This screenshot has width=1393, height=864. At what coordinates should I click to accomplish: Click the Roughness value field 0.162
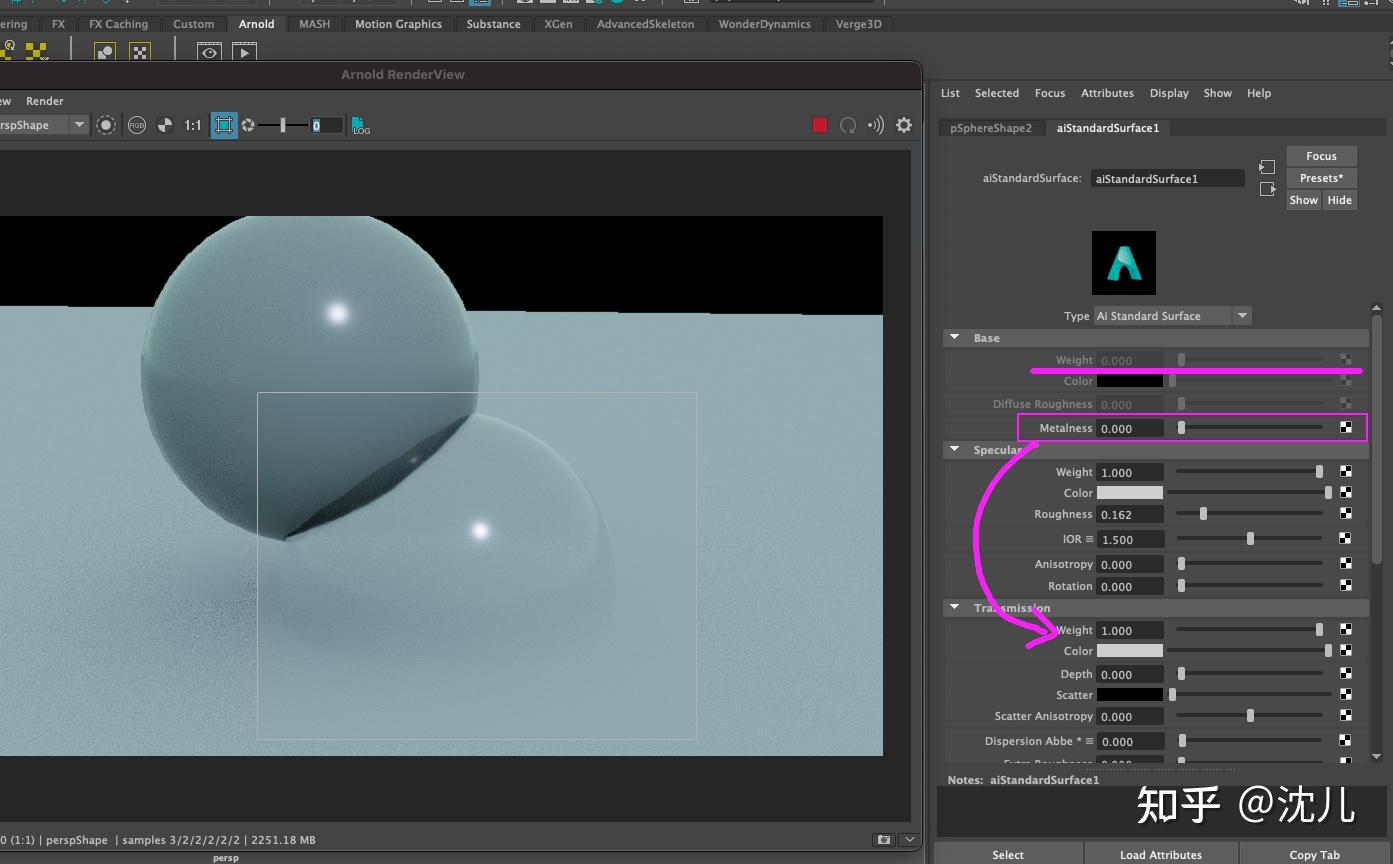[1130, 514]
